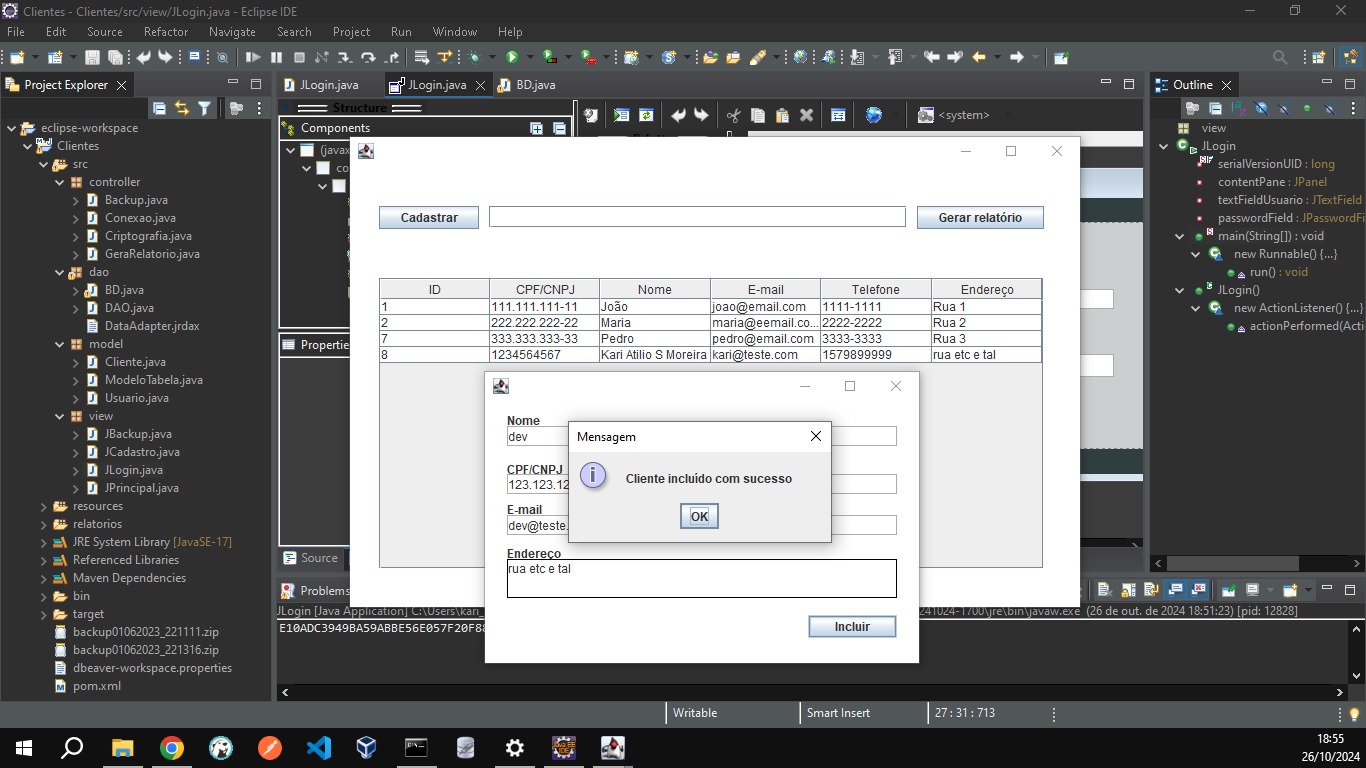Click the Coverage launch icon

550,57
